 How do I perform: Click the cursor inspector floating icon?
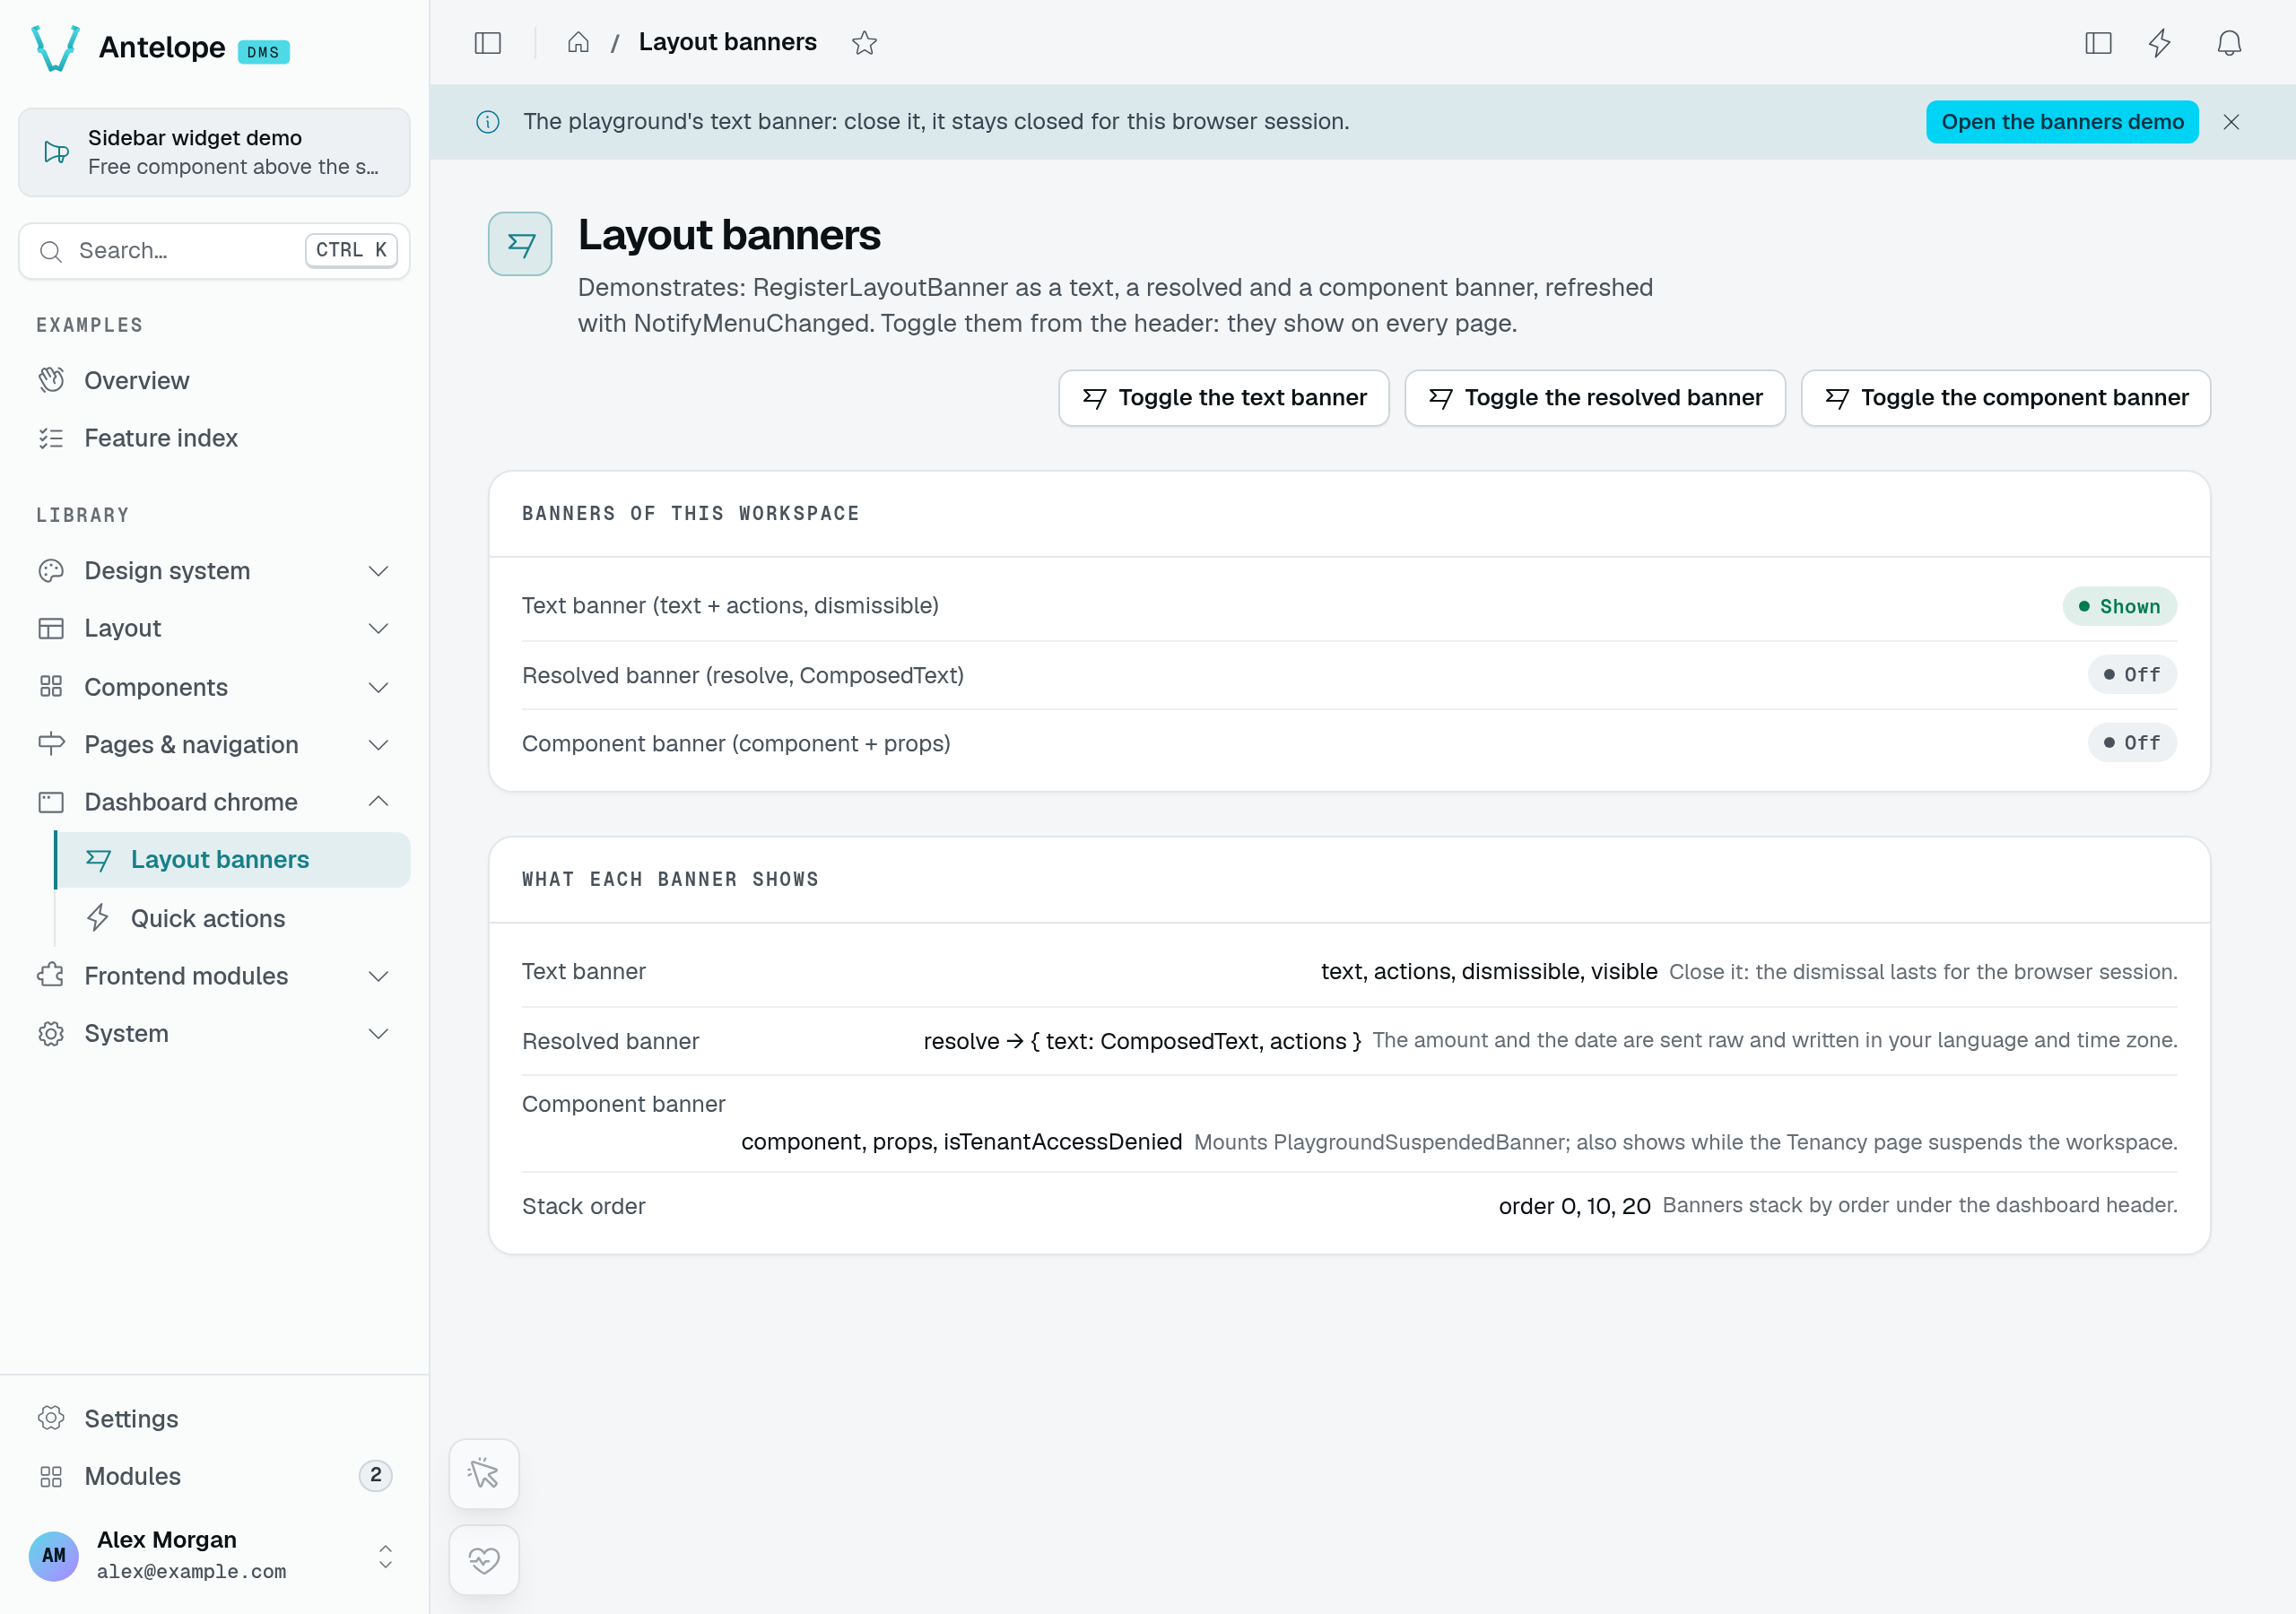(484, 1473)
